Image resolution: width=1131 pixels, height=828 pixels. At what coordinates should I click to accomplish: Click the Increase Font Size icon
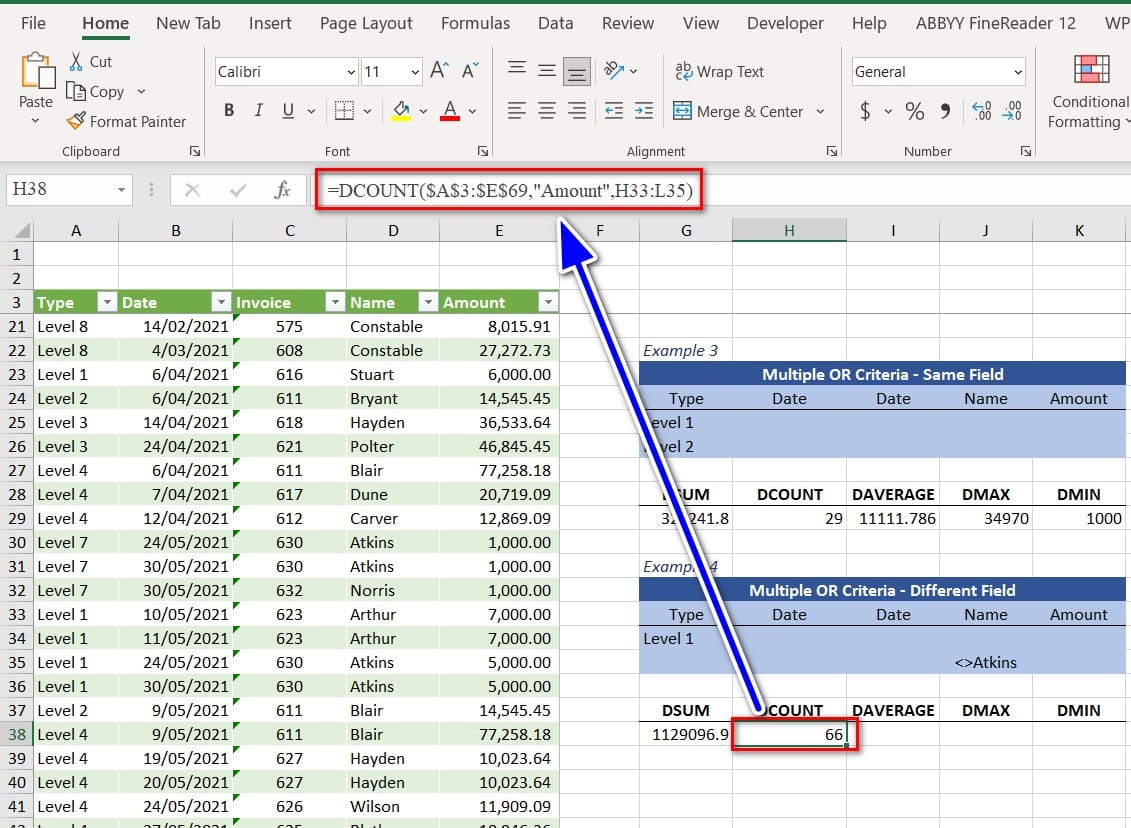coord(439,71)
